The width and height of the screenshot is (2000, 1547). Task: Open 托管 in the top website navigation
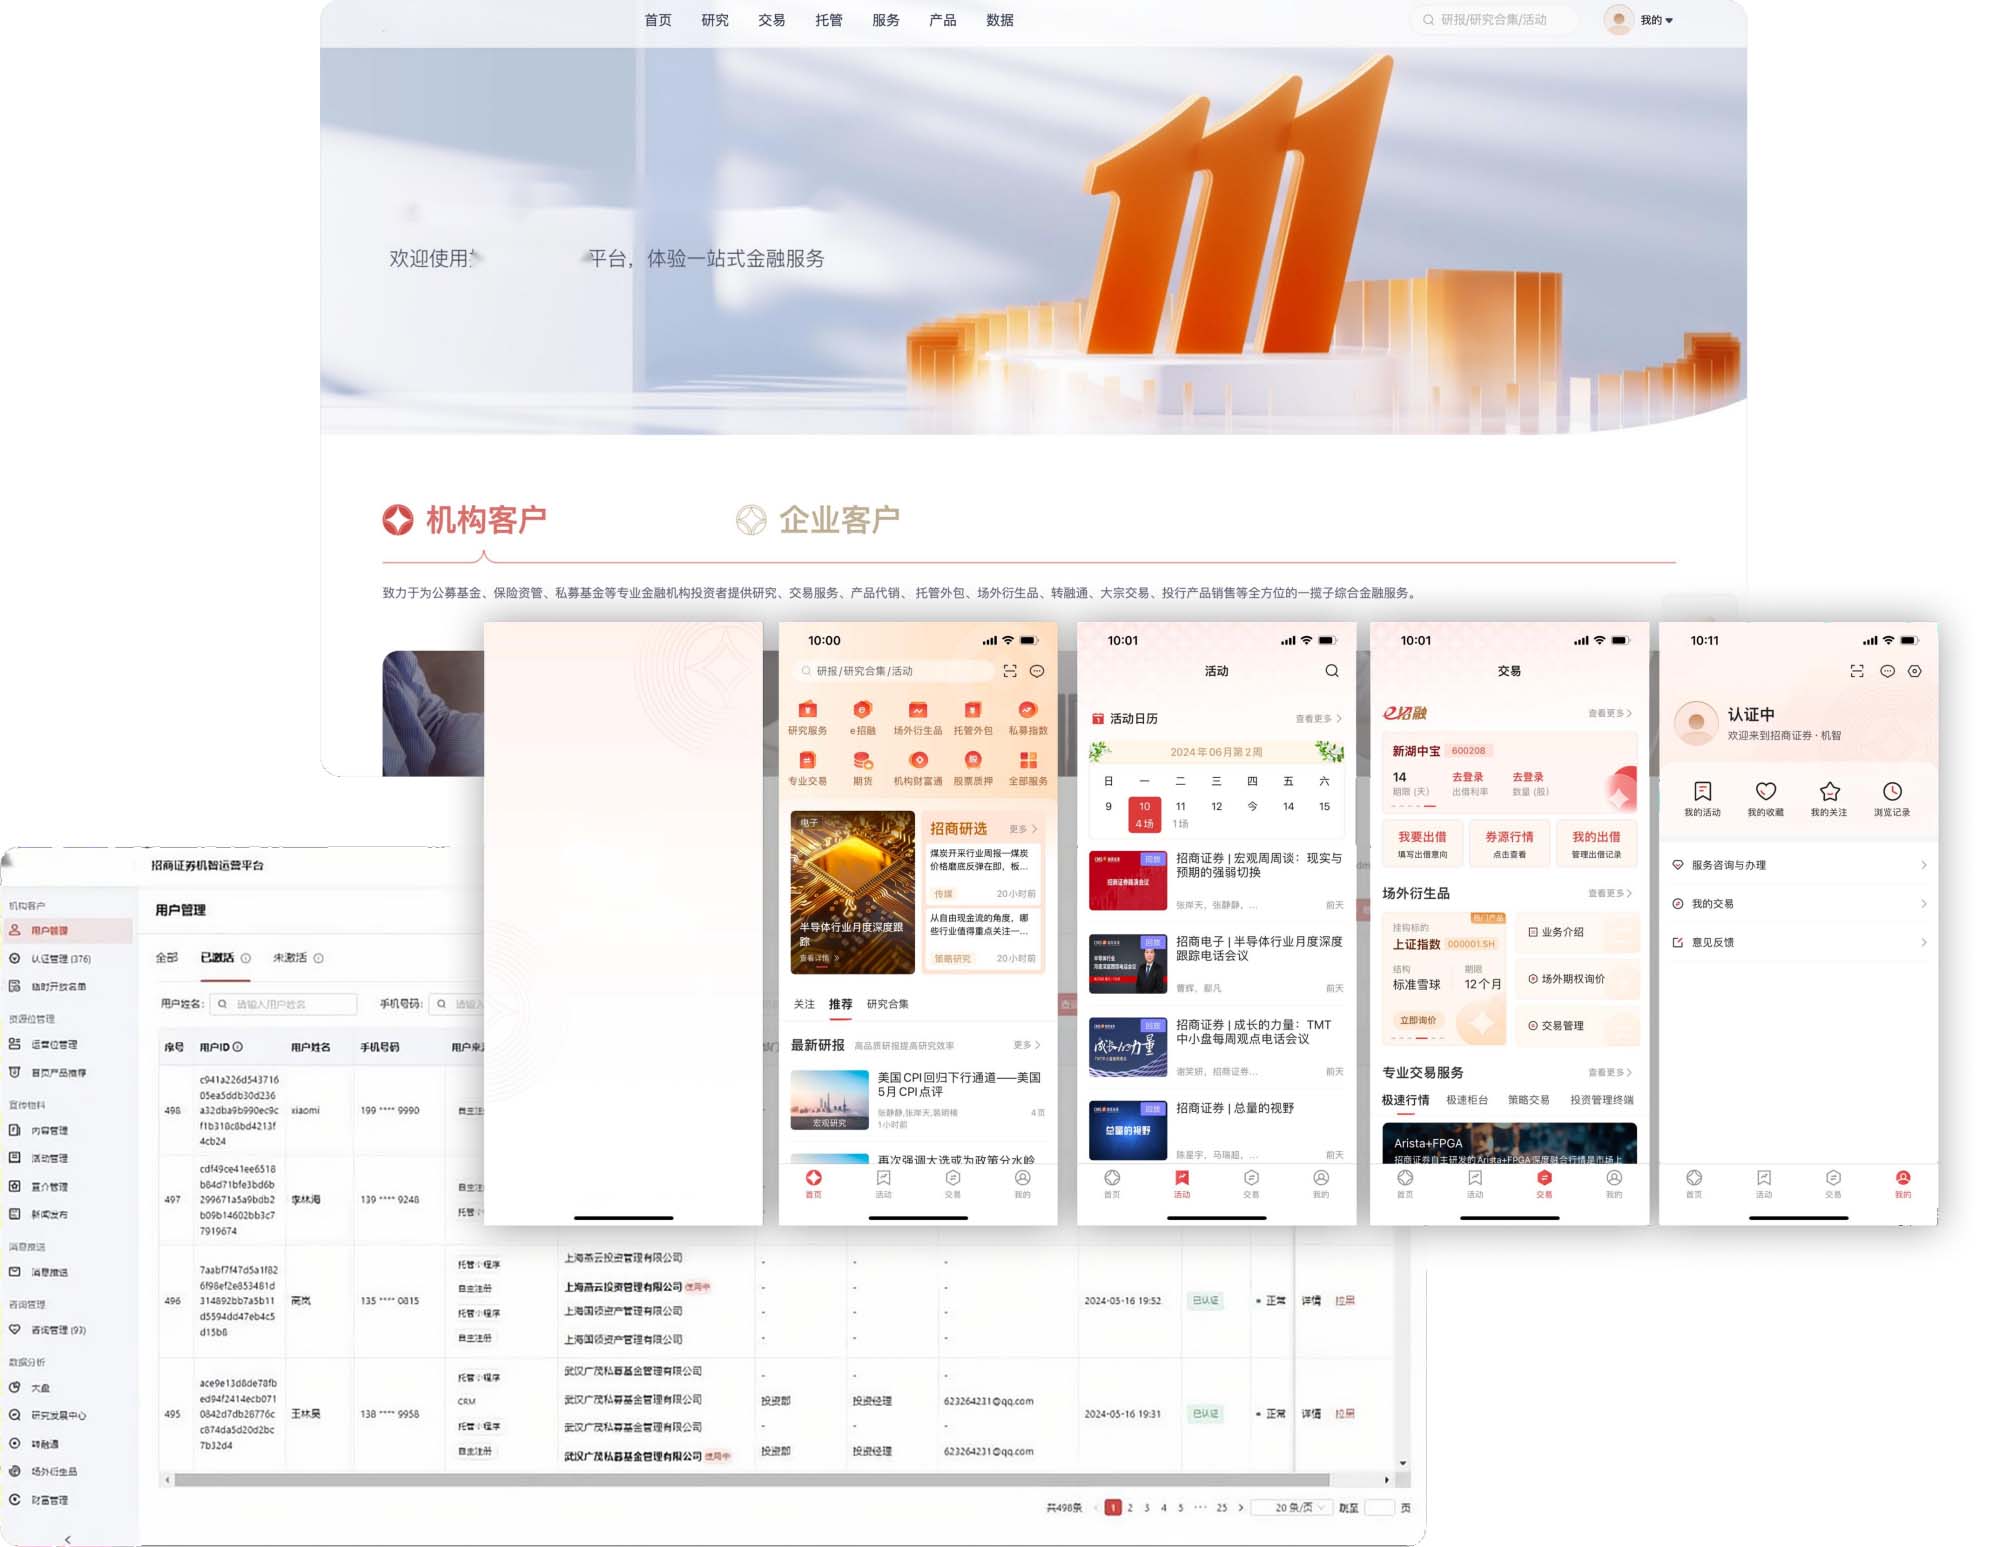tap(829, 20)
